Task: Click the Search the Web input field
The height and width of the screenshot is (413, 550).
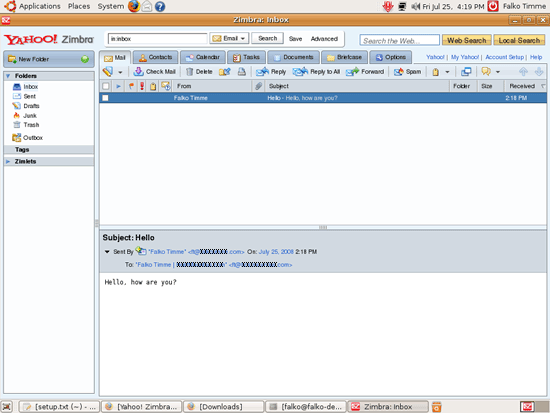Action: 399,40
